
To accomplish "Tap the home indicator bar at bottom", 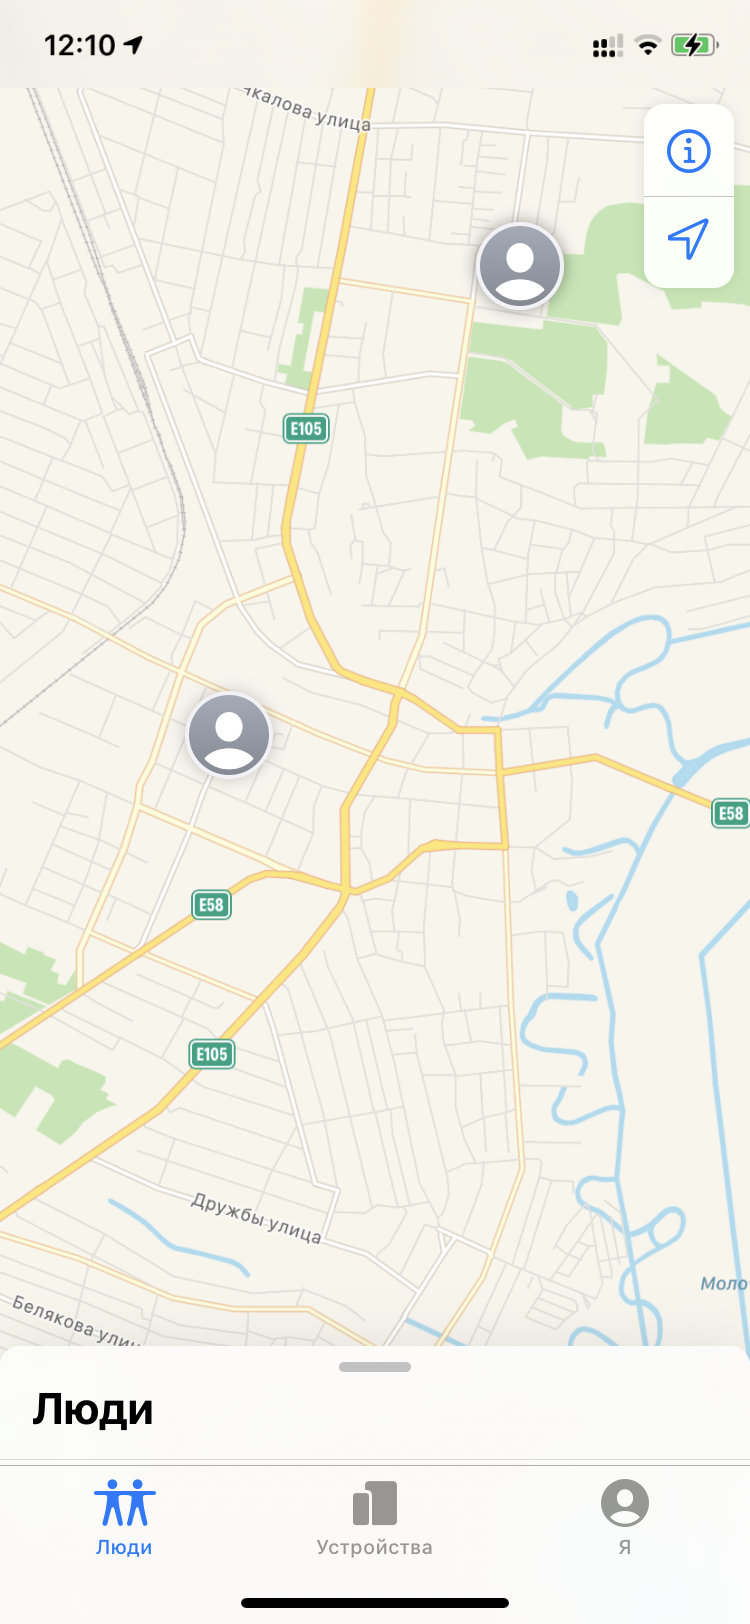I will (x=375, y=1603).
